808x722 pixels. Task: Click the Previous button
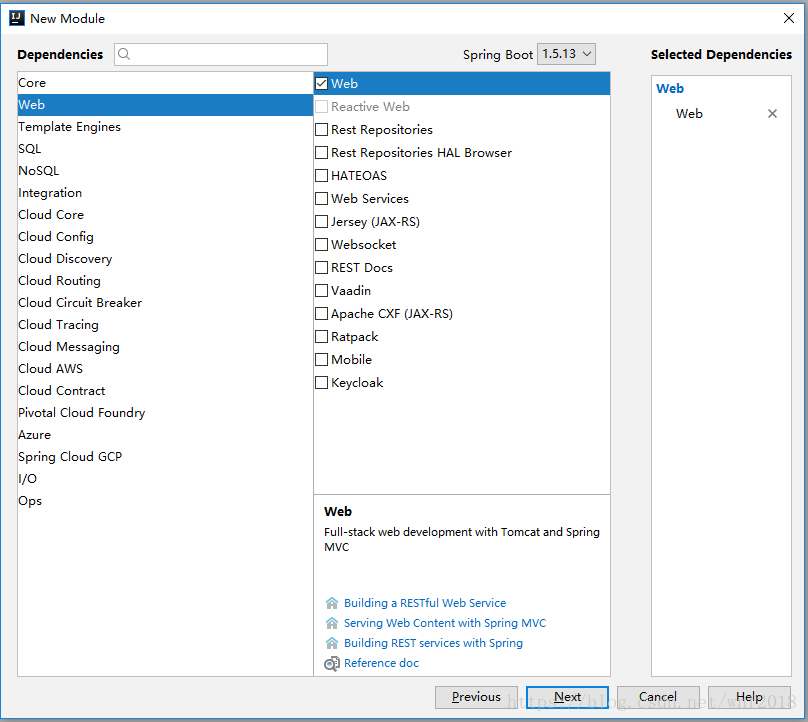[x=476, y=697]
